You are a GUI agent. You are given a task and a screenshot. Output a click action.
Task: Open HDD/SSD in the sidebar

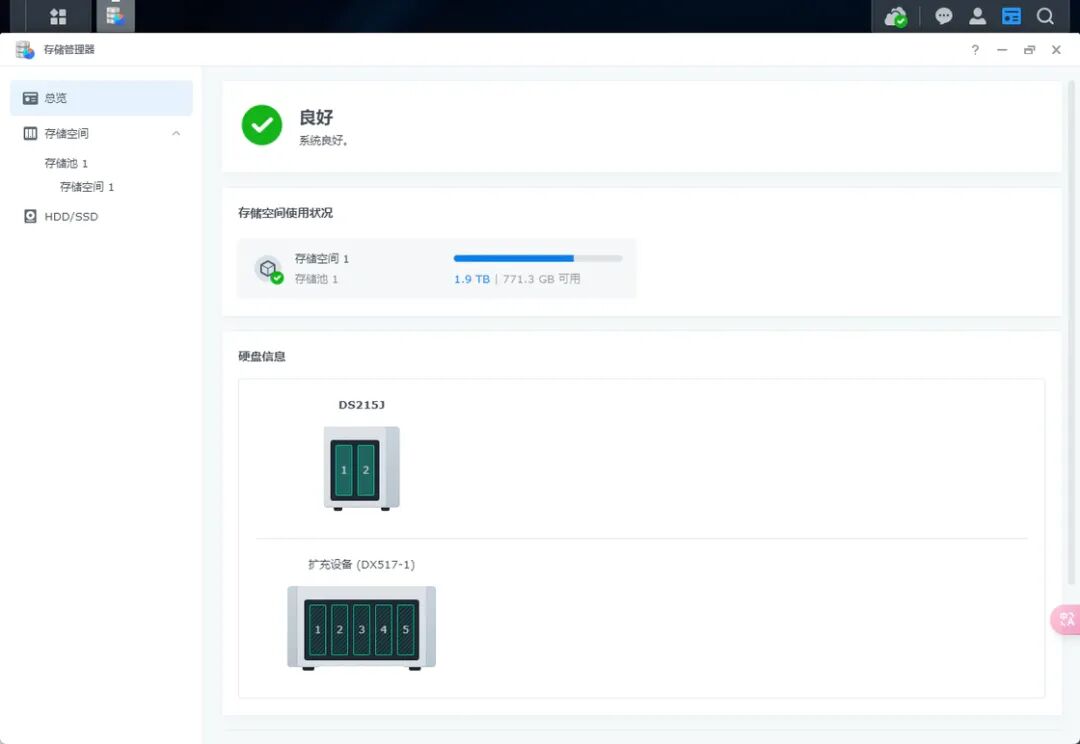point(72,216)
